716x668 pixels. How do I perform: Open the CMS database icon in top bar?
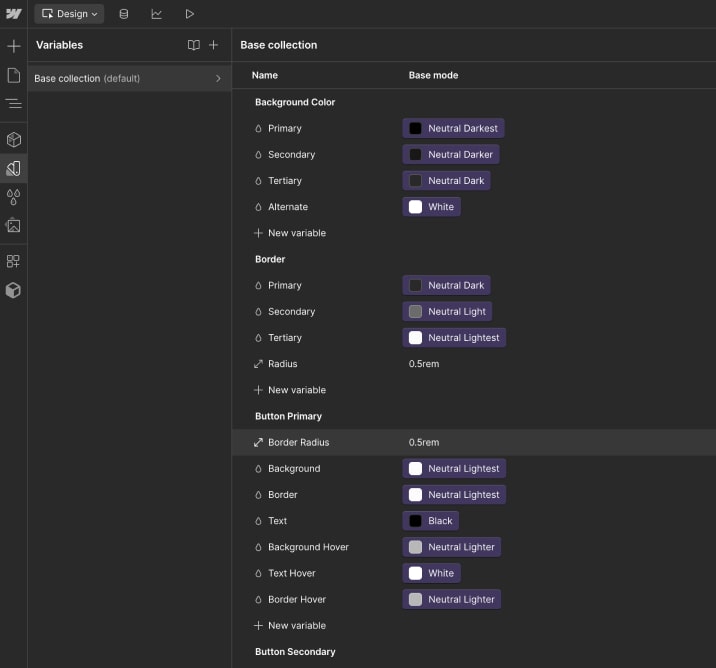click(124, 14)
